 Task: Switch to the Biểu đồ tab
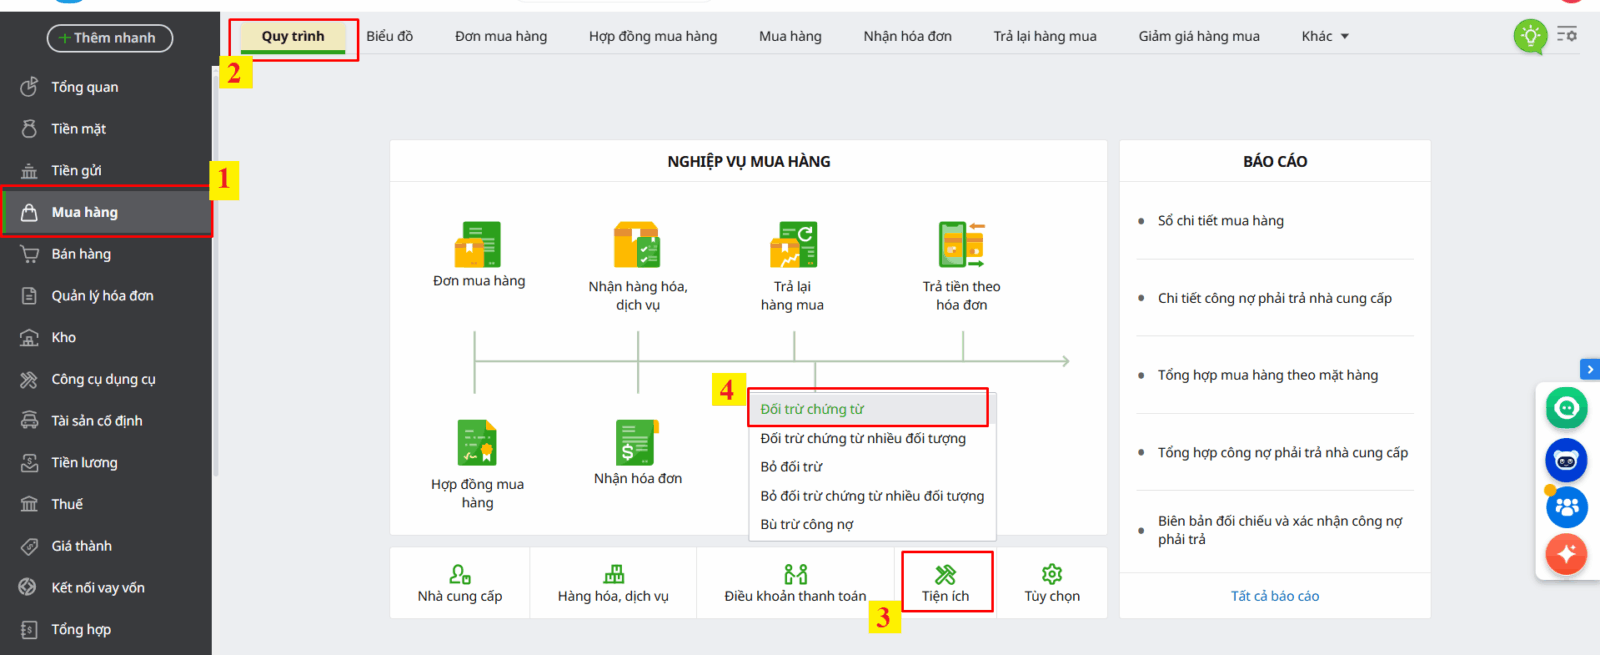pyautogui.click(x=389, y=36)
